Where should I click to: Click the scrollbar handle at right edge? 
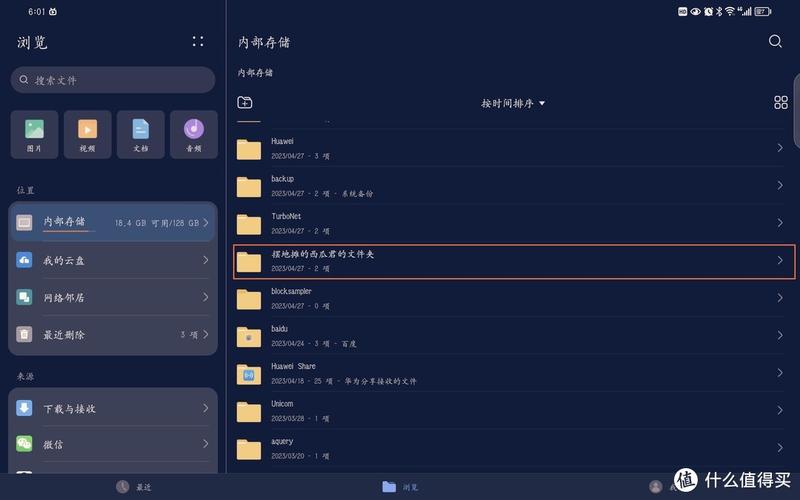coord(796,111)
